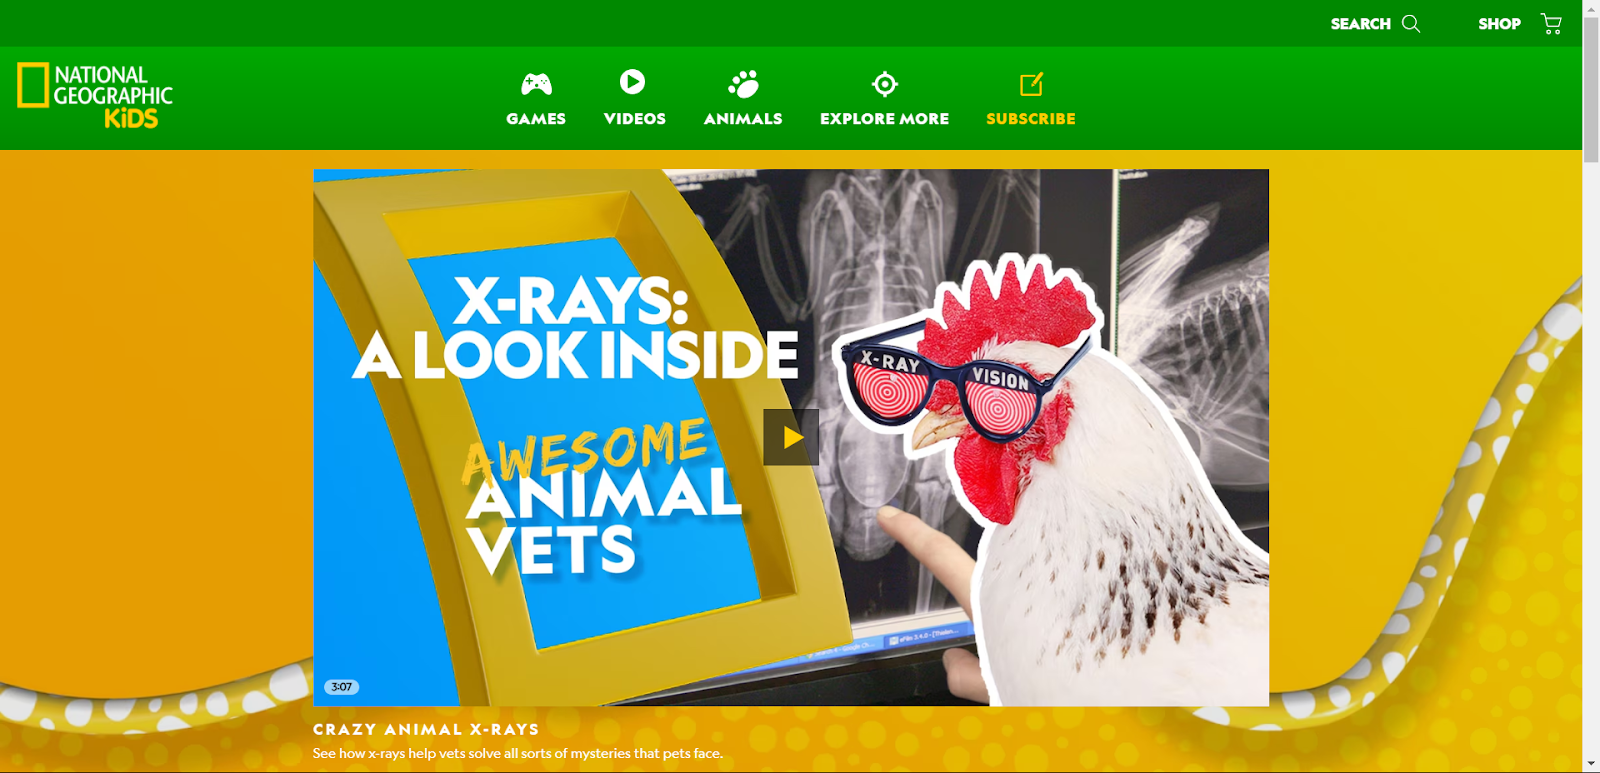The height and width of the screenshot is (773, 1600).
Task: Open the GAMES menu label
Action: (536, 119)
